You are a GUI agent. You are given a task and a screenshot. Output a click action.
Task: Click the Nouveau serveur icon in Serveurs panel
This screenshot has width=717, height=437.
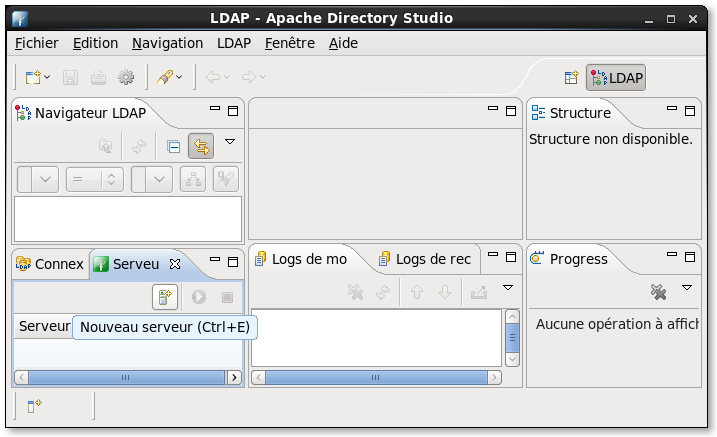165,296
